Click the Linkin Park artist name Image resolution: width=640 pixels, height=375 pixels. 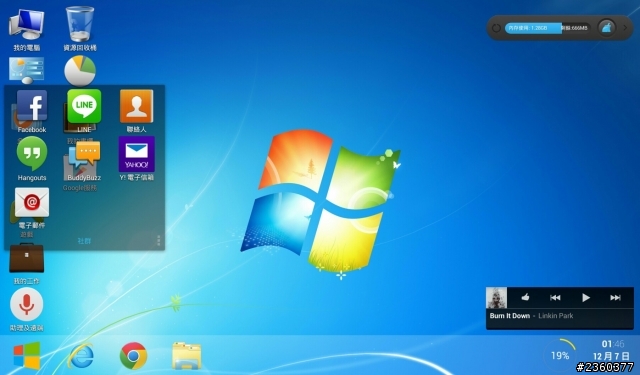coord(556,316)
